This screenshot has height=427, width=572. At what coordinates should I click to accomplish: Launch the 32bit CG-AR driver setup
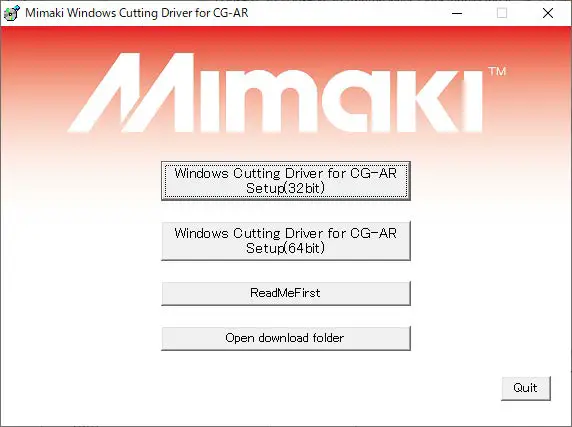[286, 181]
